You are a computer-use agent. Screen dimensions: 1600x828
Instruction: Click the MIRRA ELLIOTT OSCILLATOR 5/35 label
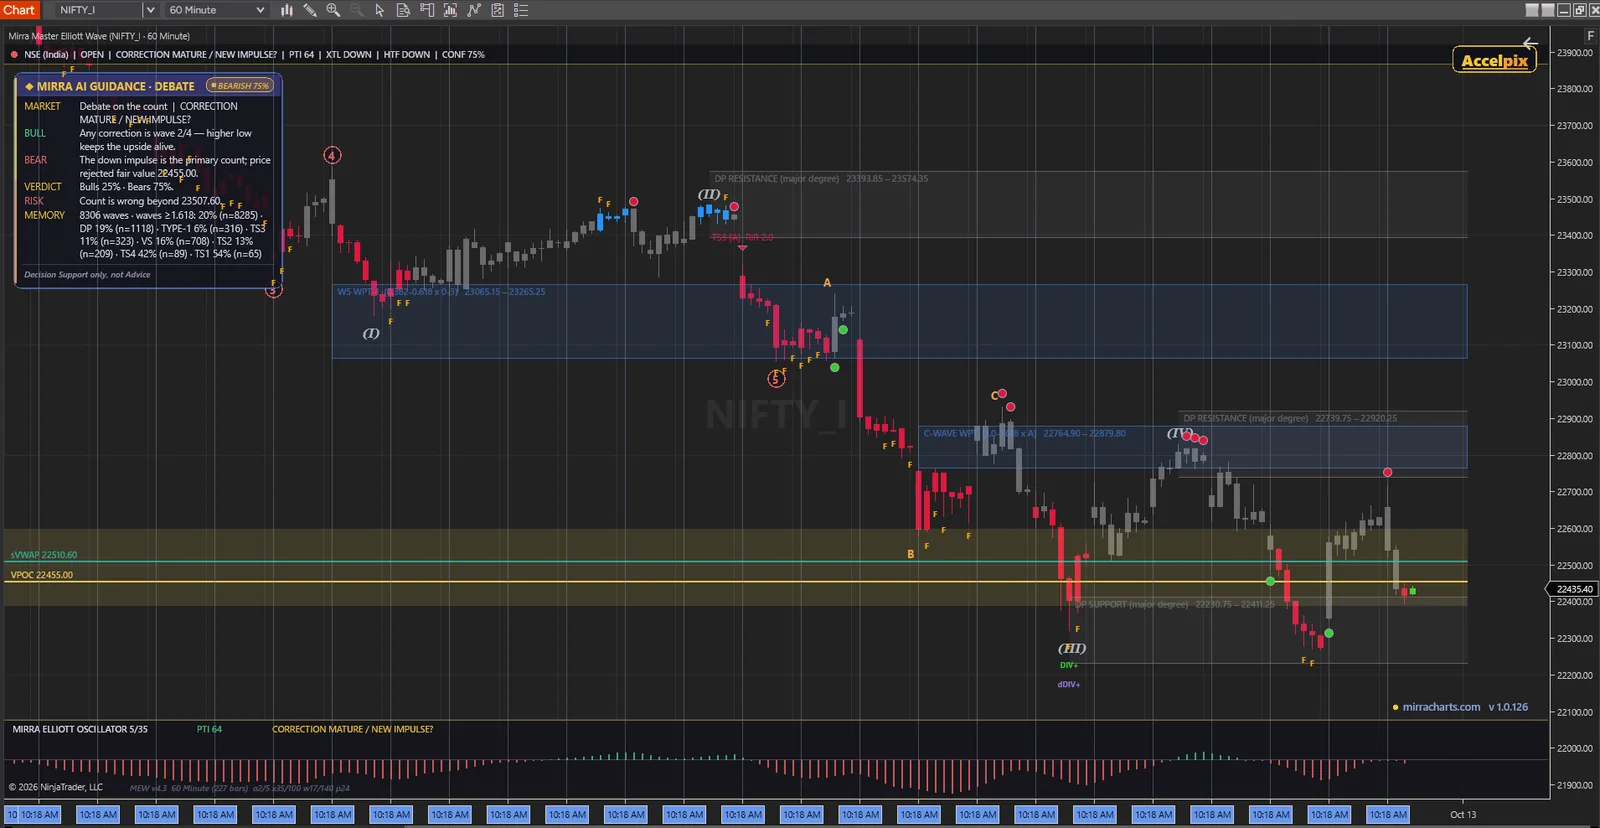coord(80,729)
